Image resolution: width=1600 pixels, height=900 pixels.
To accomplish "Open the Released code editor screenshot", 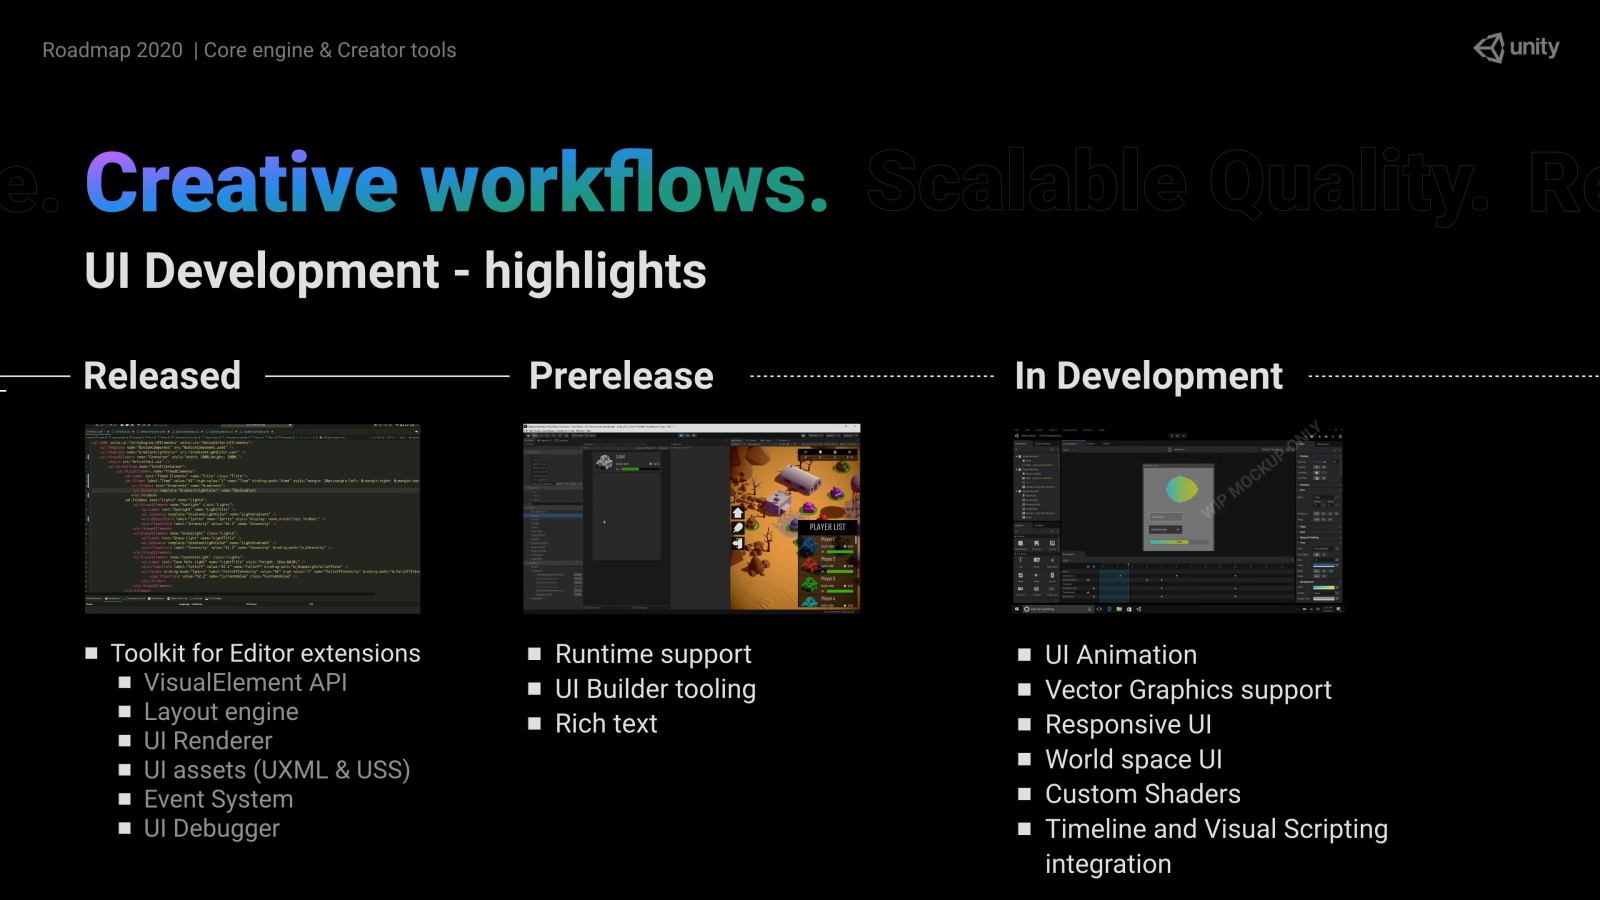I will tap(253, 518).
